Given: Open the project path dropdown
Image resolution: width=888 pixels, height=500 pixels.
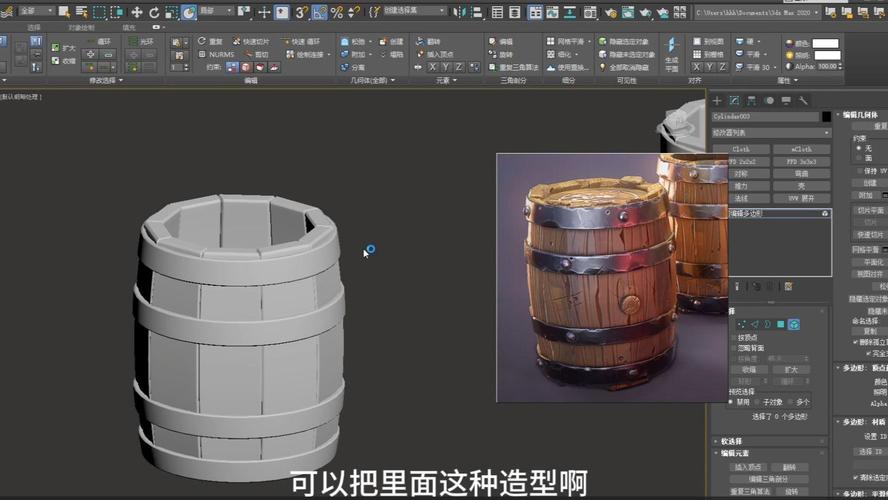Looking at the screenshot, I should tap(758, 12).
